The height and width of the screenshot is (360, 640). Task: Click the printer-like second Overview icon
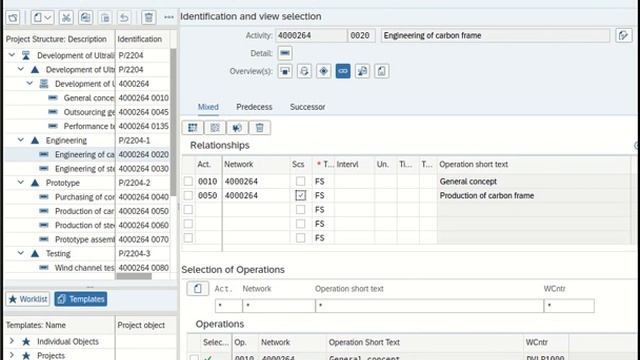click(304, 71)
